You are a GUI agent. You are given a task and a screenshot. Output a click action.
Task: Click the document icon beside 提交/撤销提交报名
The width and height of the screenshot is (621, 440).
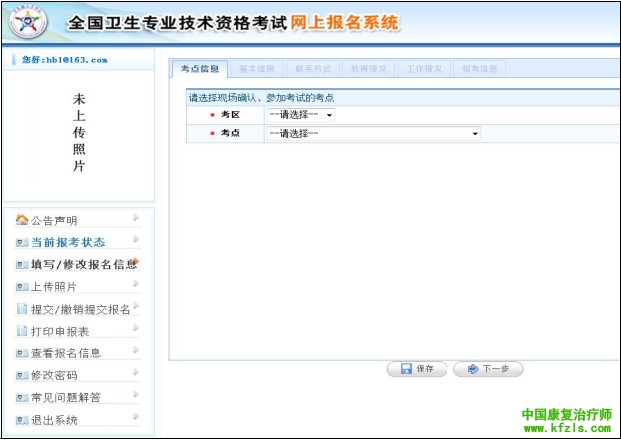coord(22,309)
